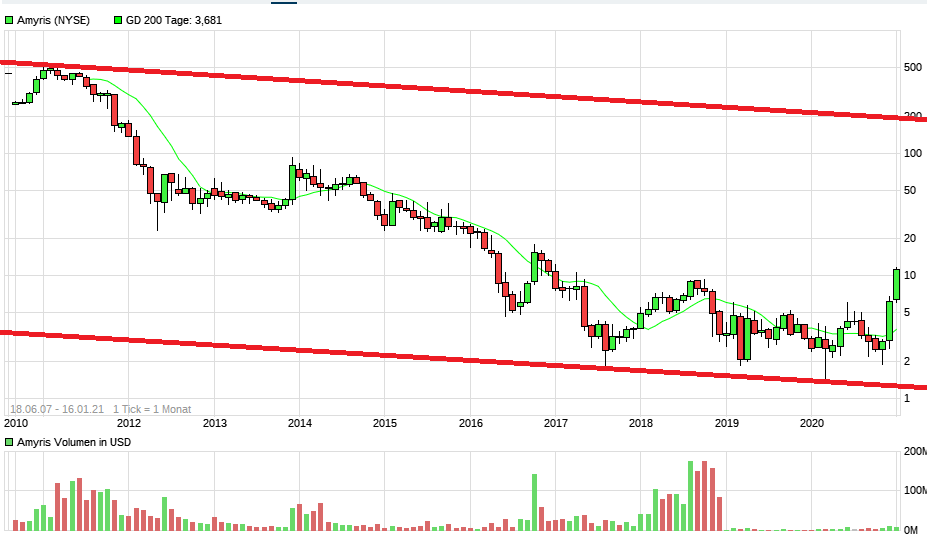Click the 500 price axis label
Viewport: 927px width, 542px height.
click(x=911, y=68)
